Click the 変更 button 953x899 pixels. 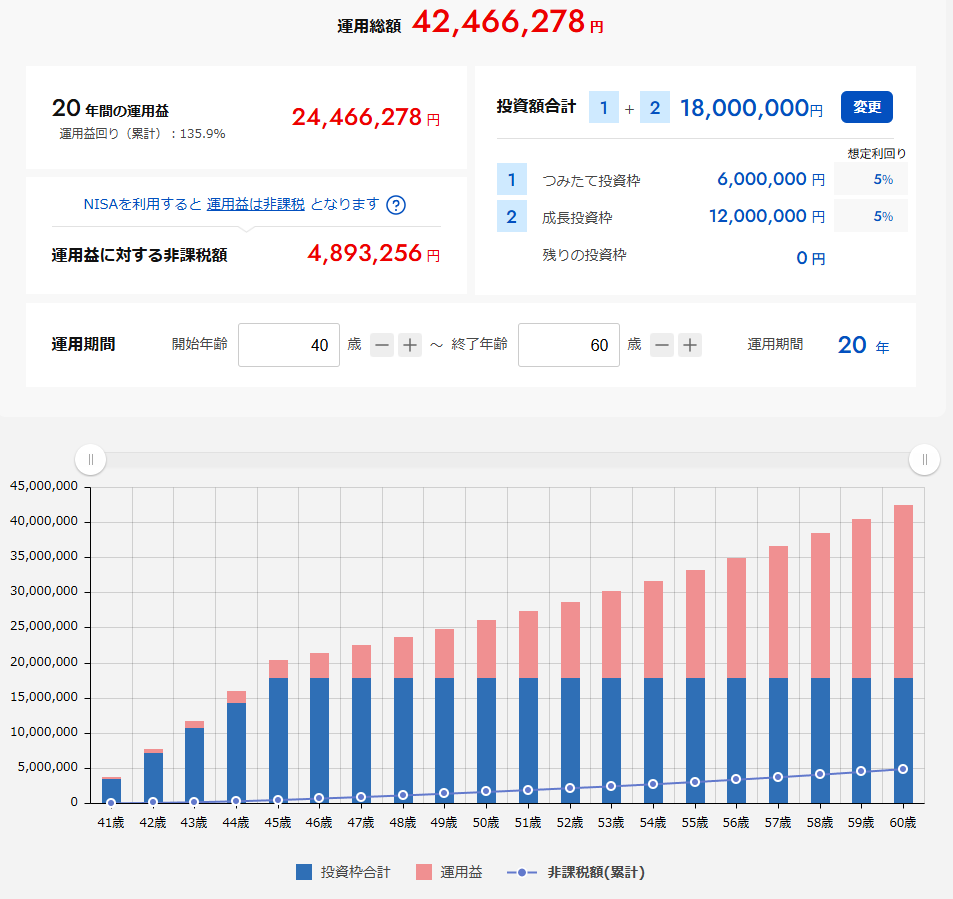pyautogui.click(x=866, y=107)
